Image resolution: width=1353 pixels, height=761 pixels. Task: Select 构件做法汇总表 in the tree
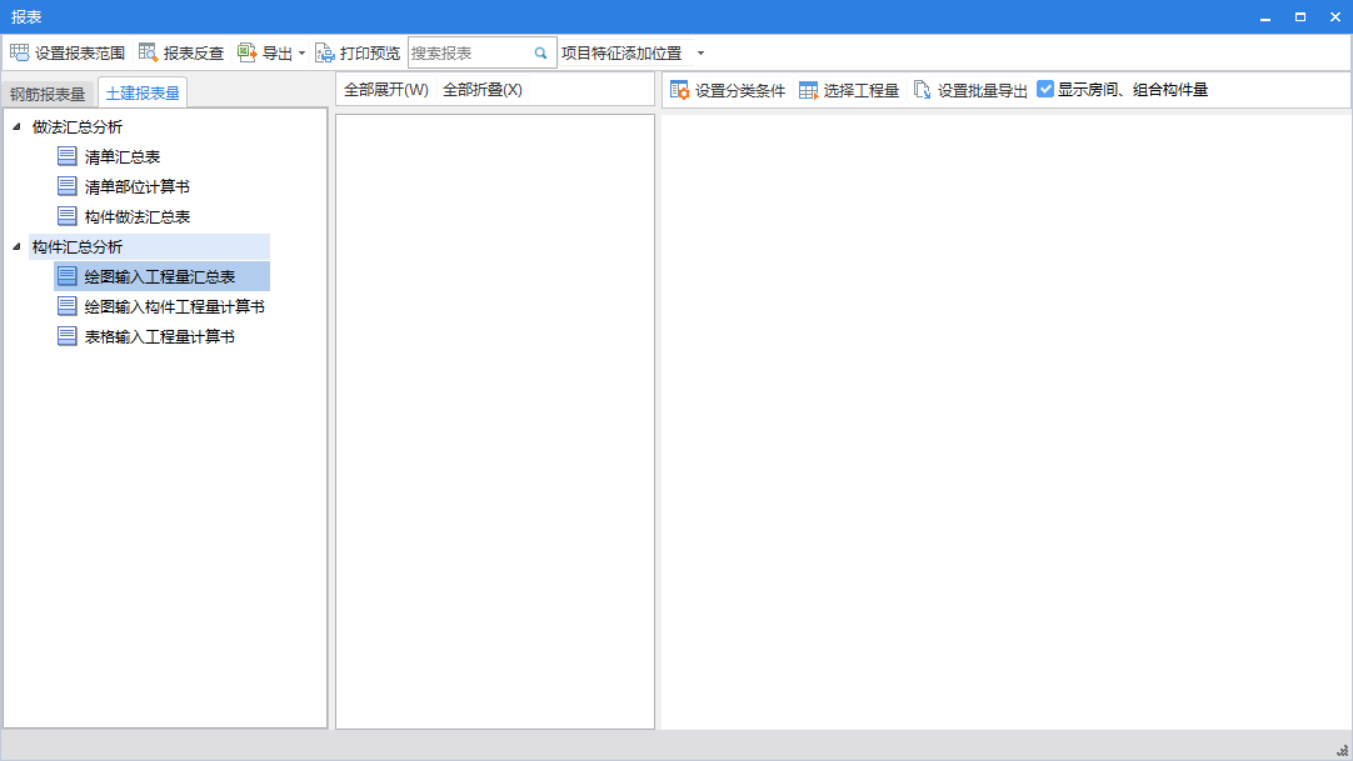pos(137,217)
